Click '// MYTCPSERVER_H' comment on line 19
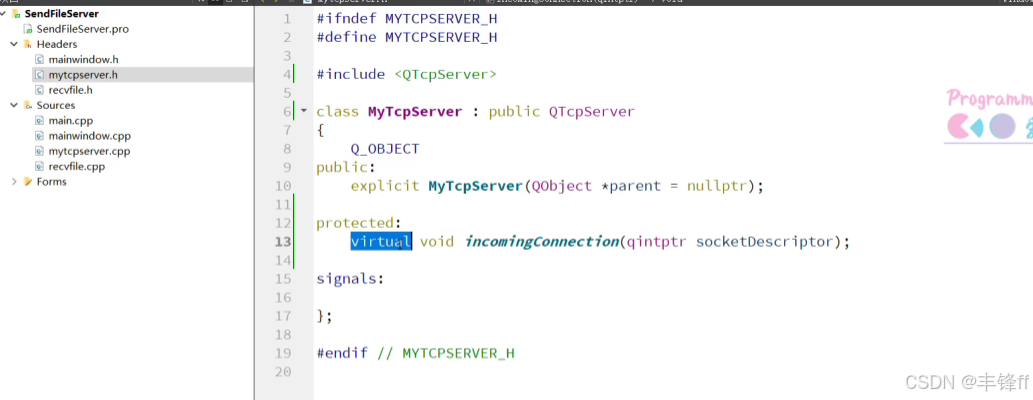Viewport: 1033px width, 400px height. 445,353
